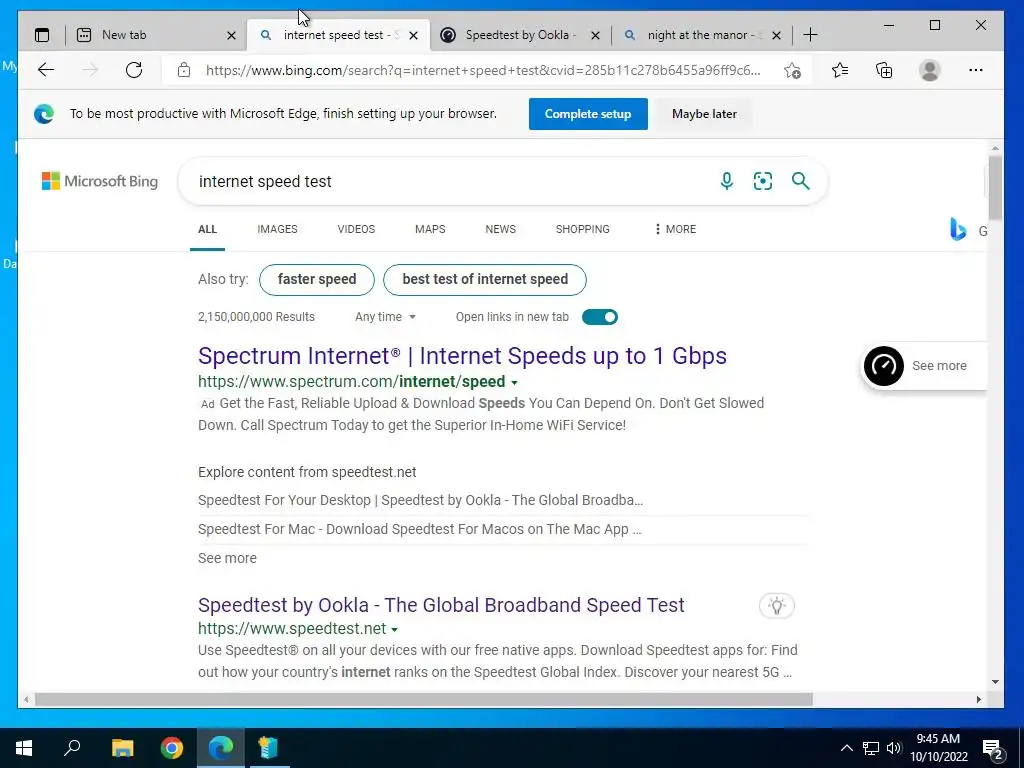The height and width of the screenshot is (768, 1024).
Task: Open the MORE search categories menu
Action: click(675, 229)
